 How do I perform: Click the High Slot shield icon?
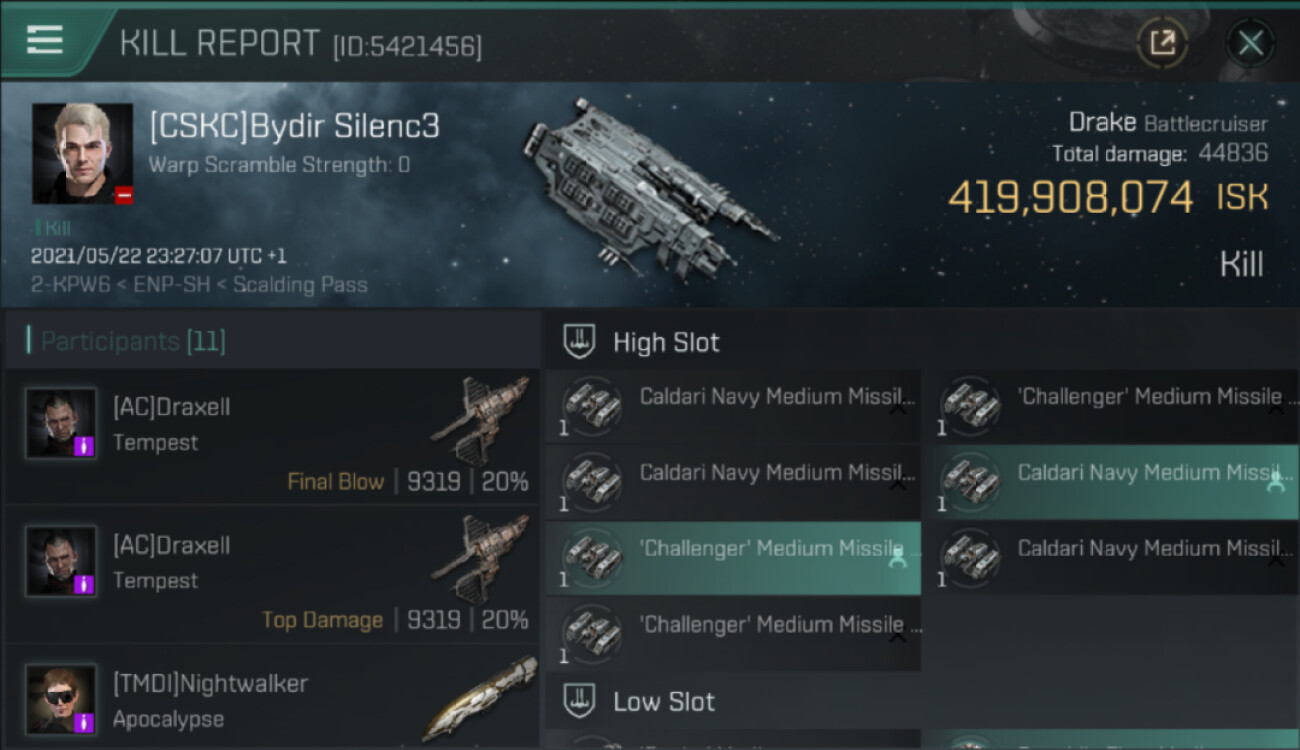click(x=580, y=342)
